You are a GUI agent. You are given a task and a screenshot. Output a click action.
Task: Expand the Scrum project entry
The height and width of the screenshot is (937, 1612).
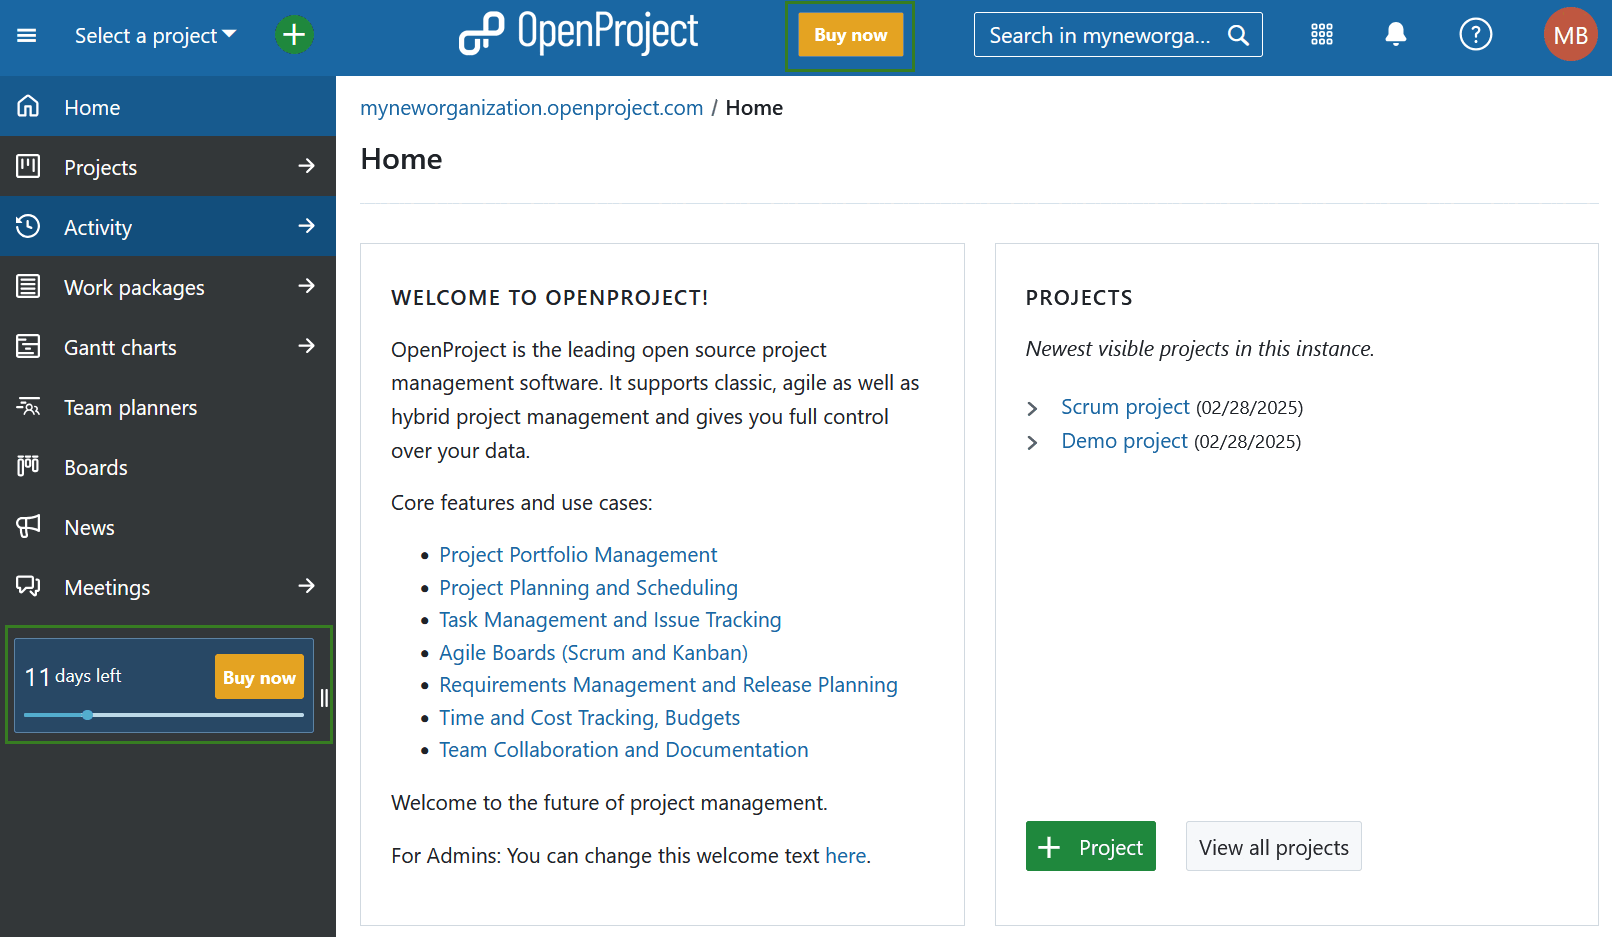(x=1033, y=408)
